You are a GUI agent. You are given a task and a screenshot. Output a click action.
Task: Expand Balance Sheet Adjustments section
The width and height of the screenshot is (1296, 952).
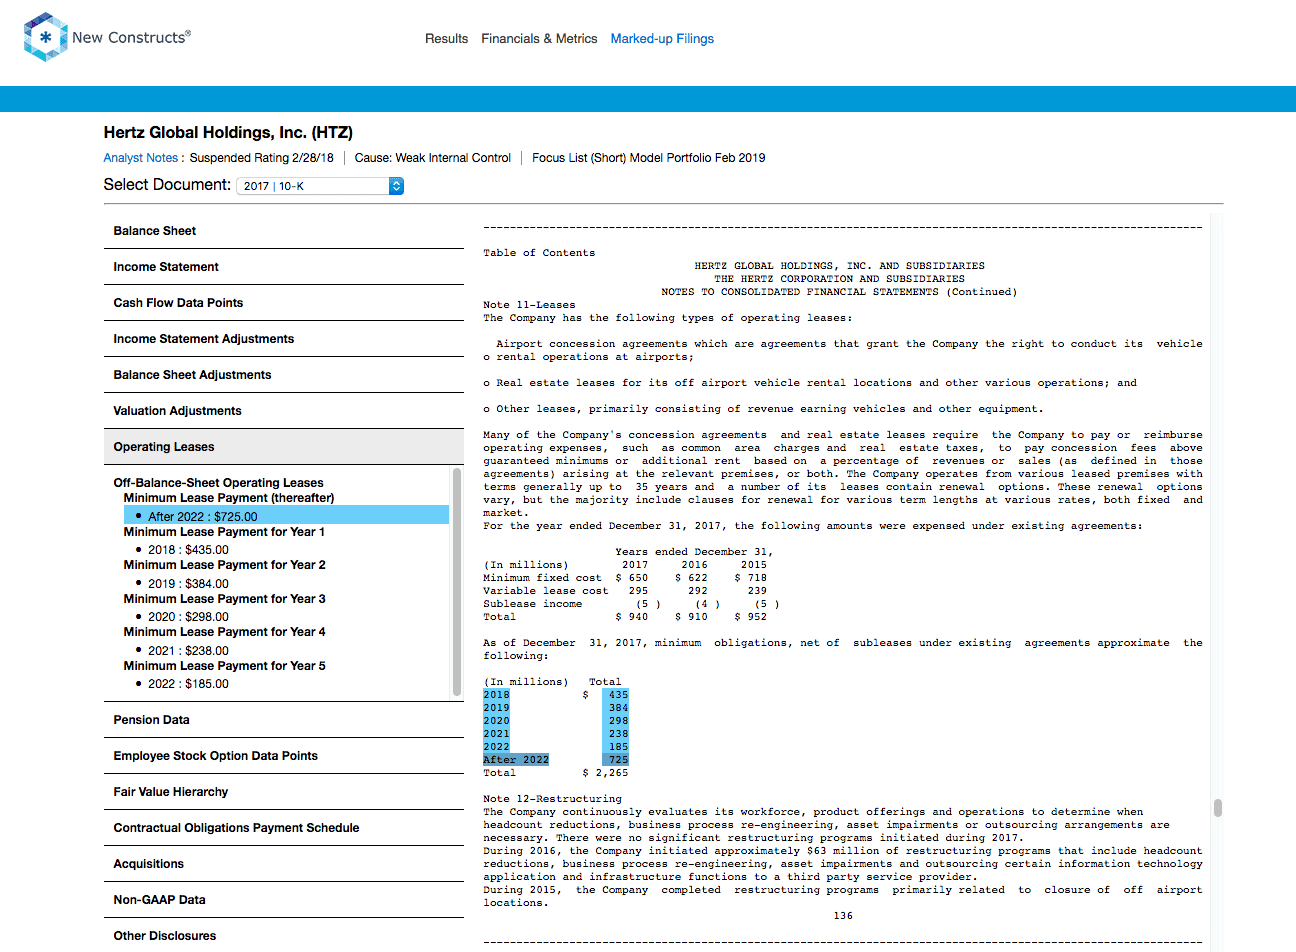point(284,375)
